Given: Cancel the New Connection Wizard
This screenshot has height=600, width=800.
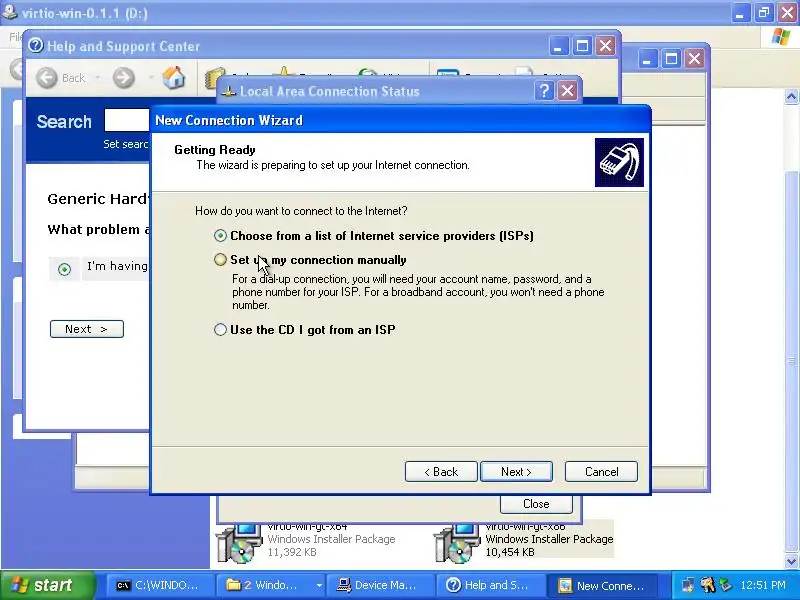Looking at the screenshot, I should [x=602, y=472].
